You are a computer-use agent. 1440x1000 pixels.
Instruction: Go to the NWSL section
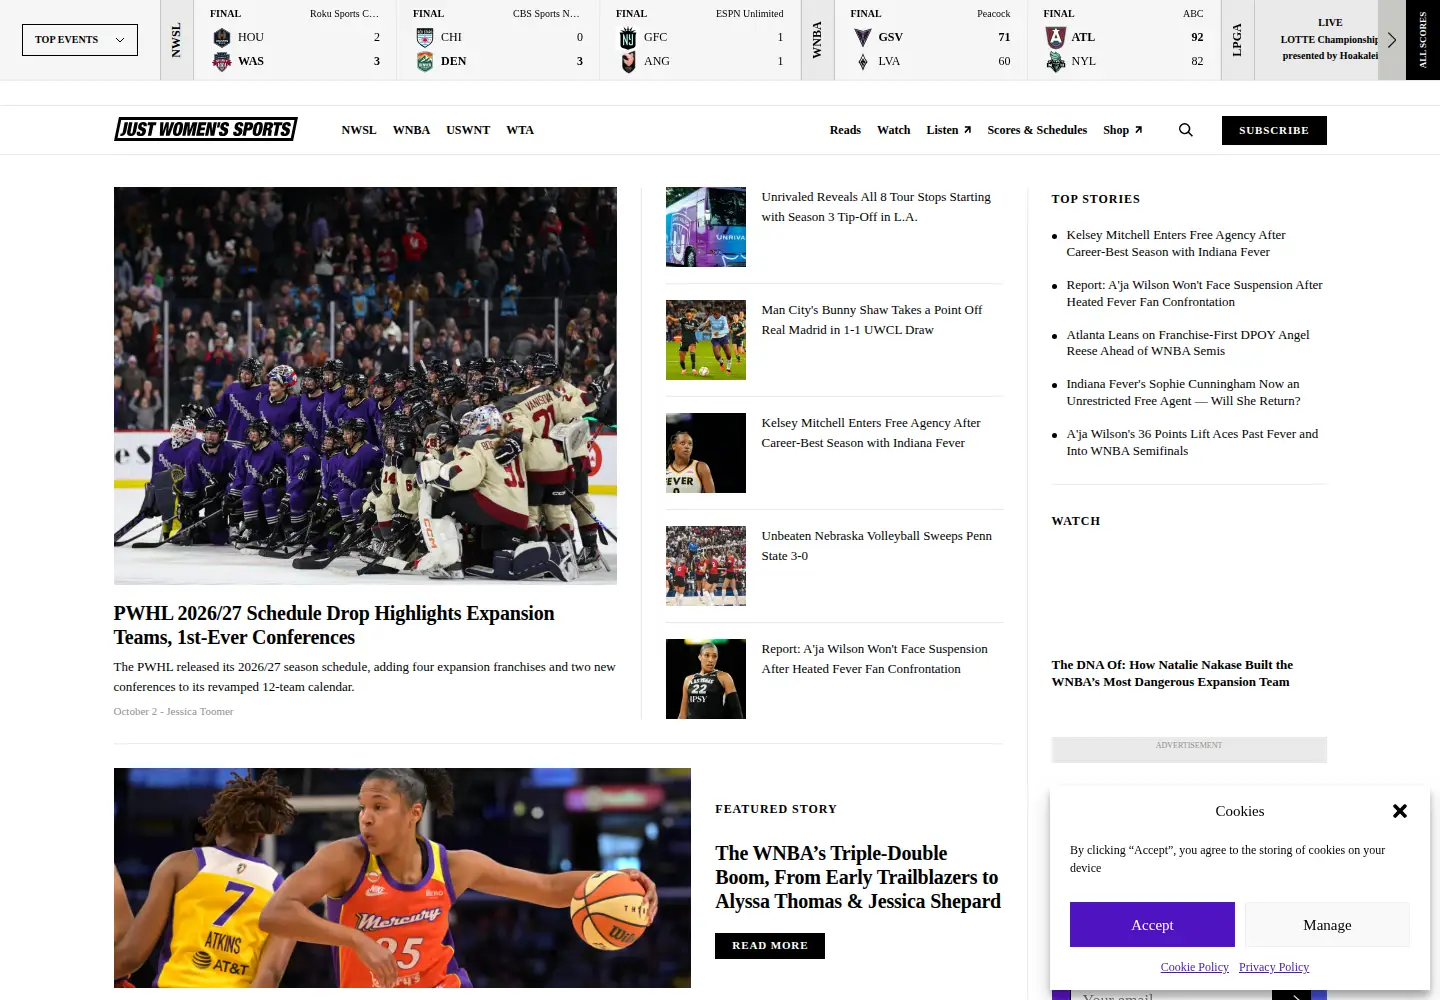[359, 130]
